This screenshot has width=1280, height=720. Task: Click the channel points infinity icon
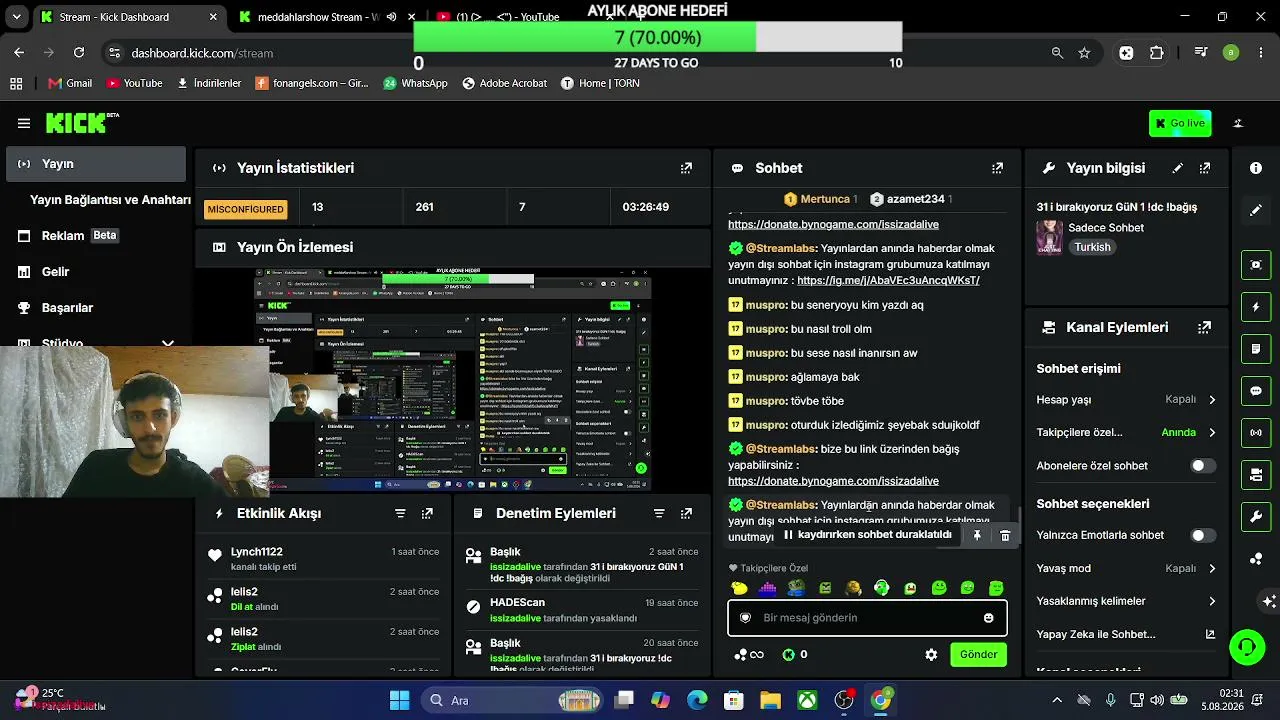click(749, 655)
